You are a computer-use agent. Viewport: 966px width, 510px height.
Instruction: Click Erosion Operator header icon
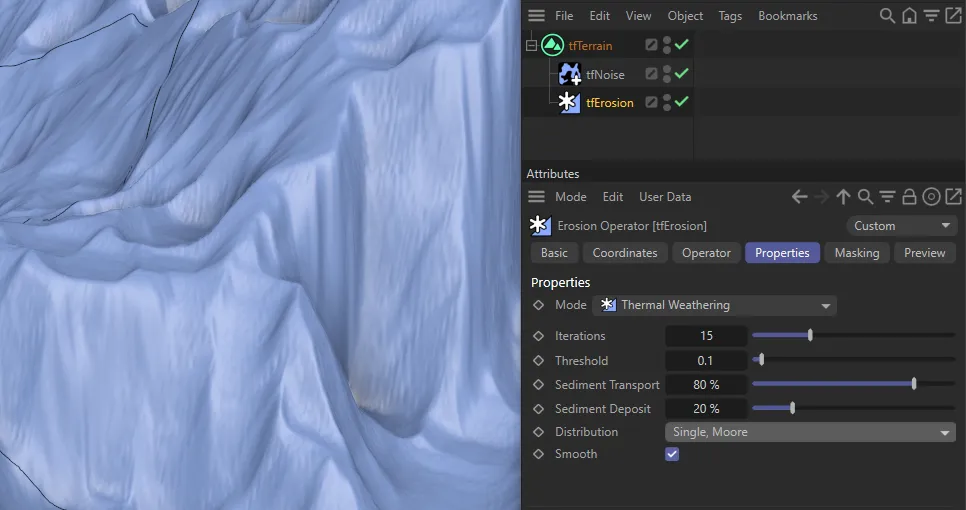540,225
